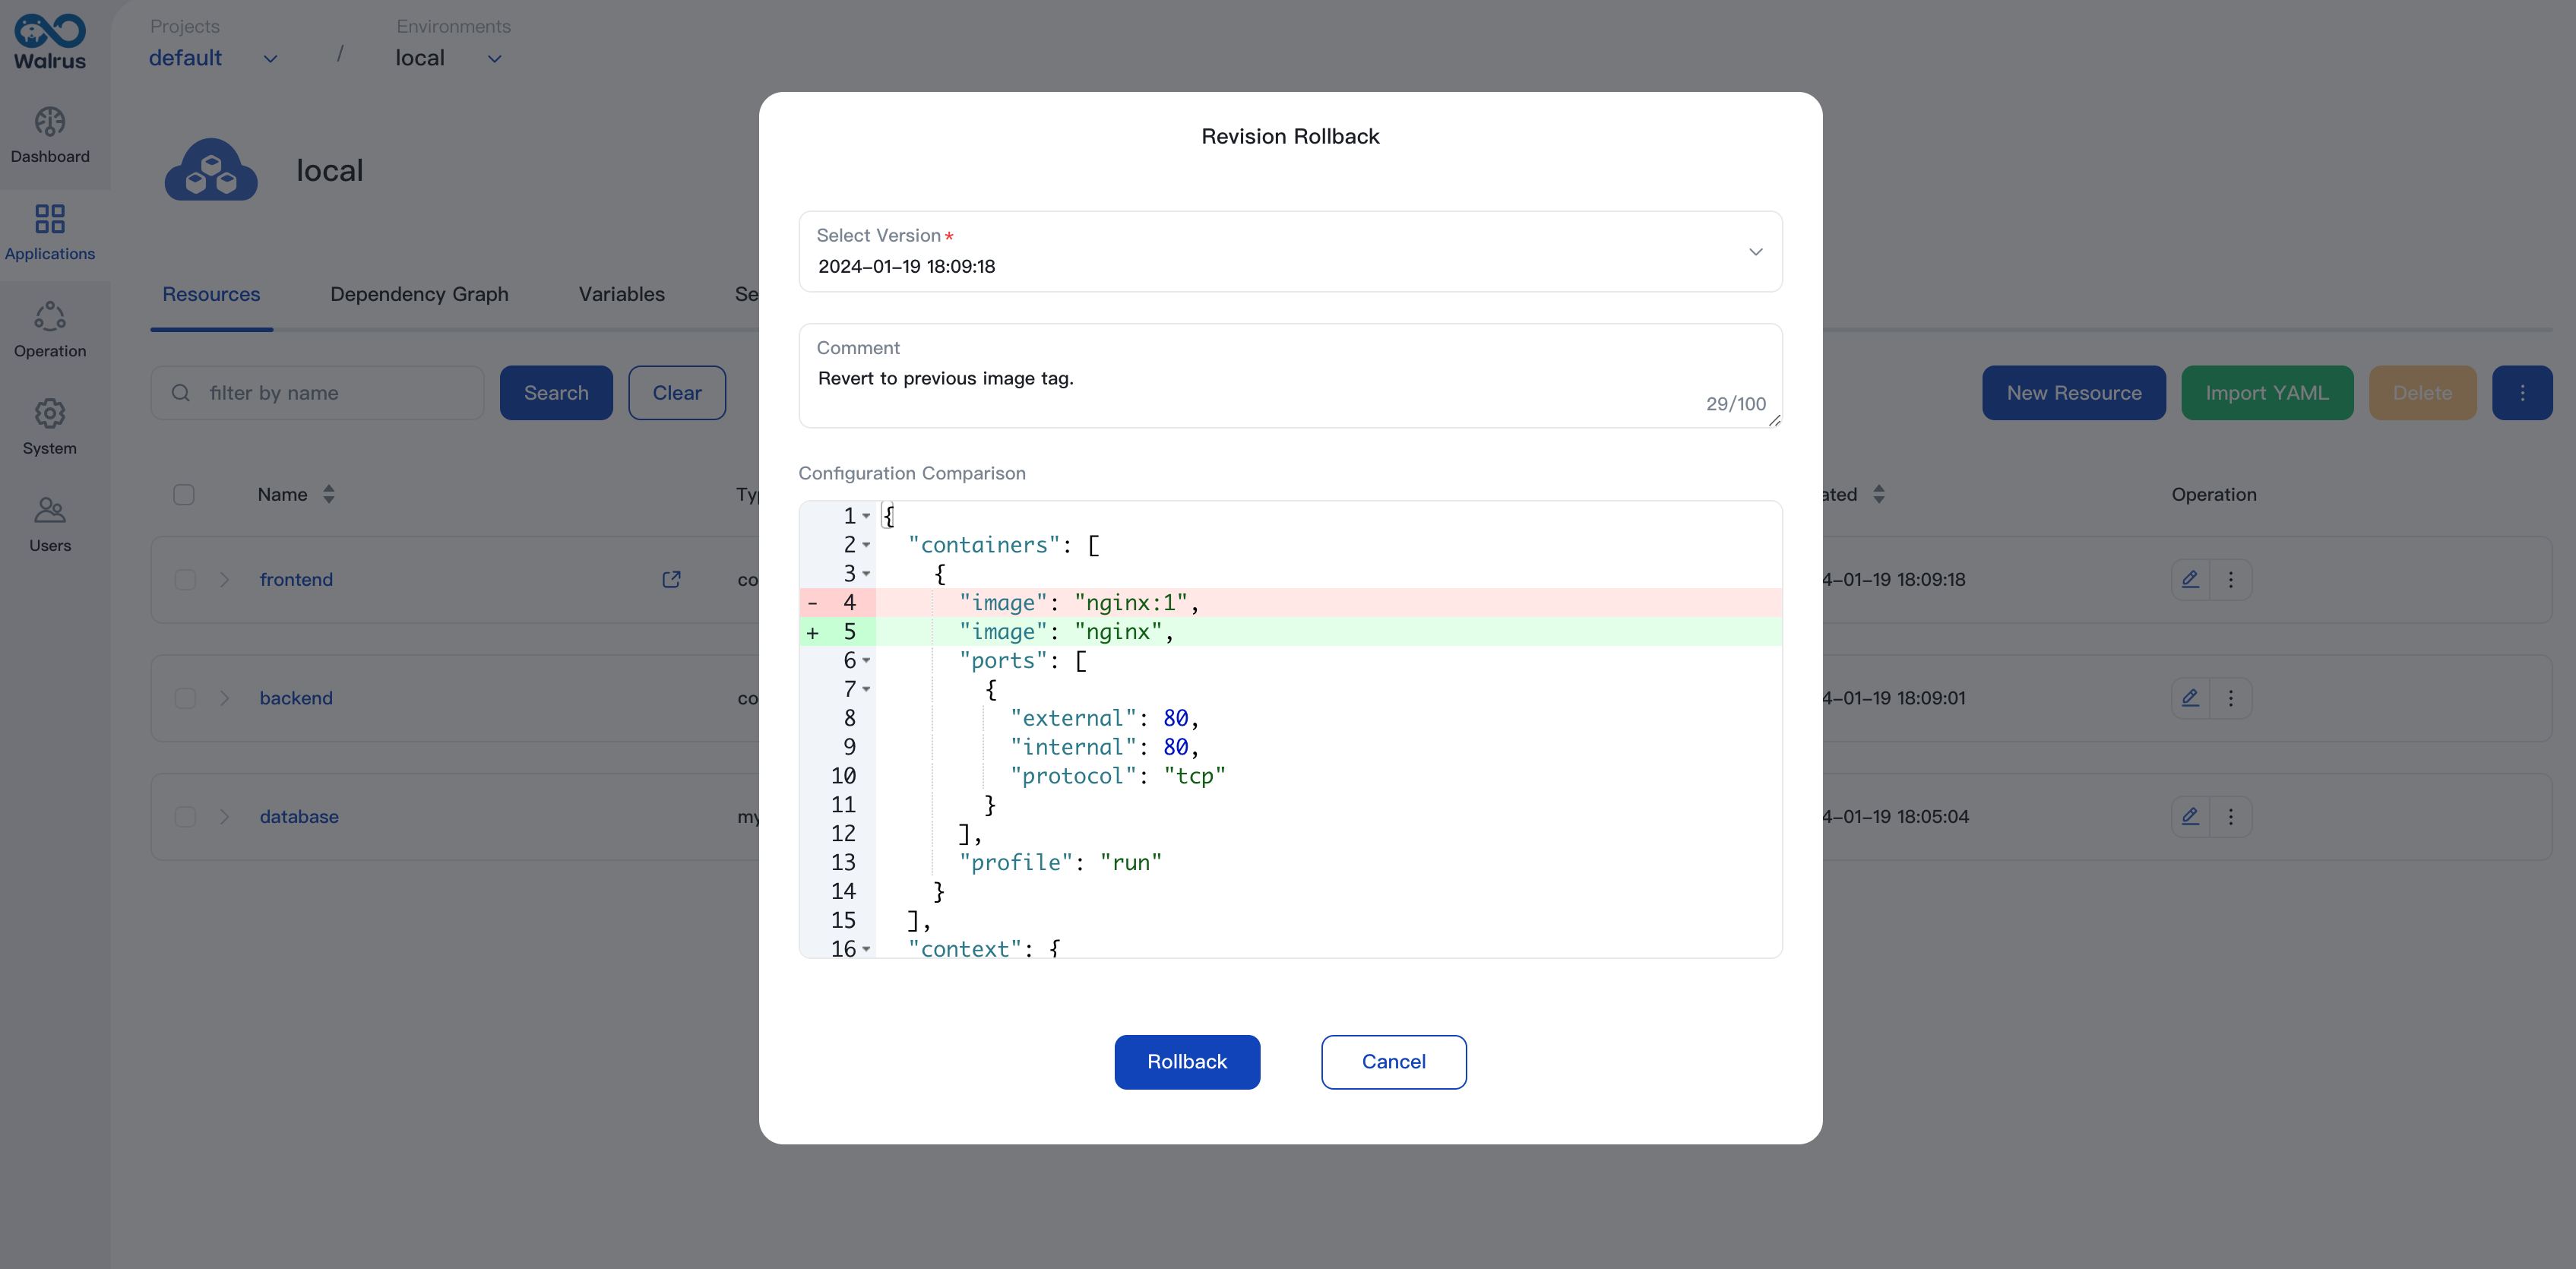Screen dimensions: 2576x1269
Task: Switch to the Variables tab
Action: click(621, 293)
